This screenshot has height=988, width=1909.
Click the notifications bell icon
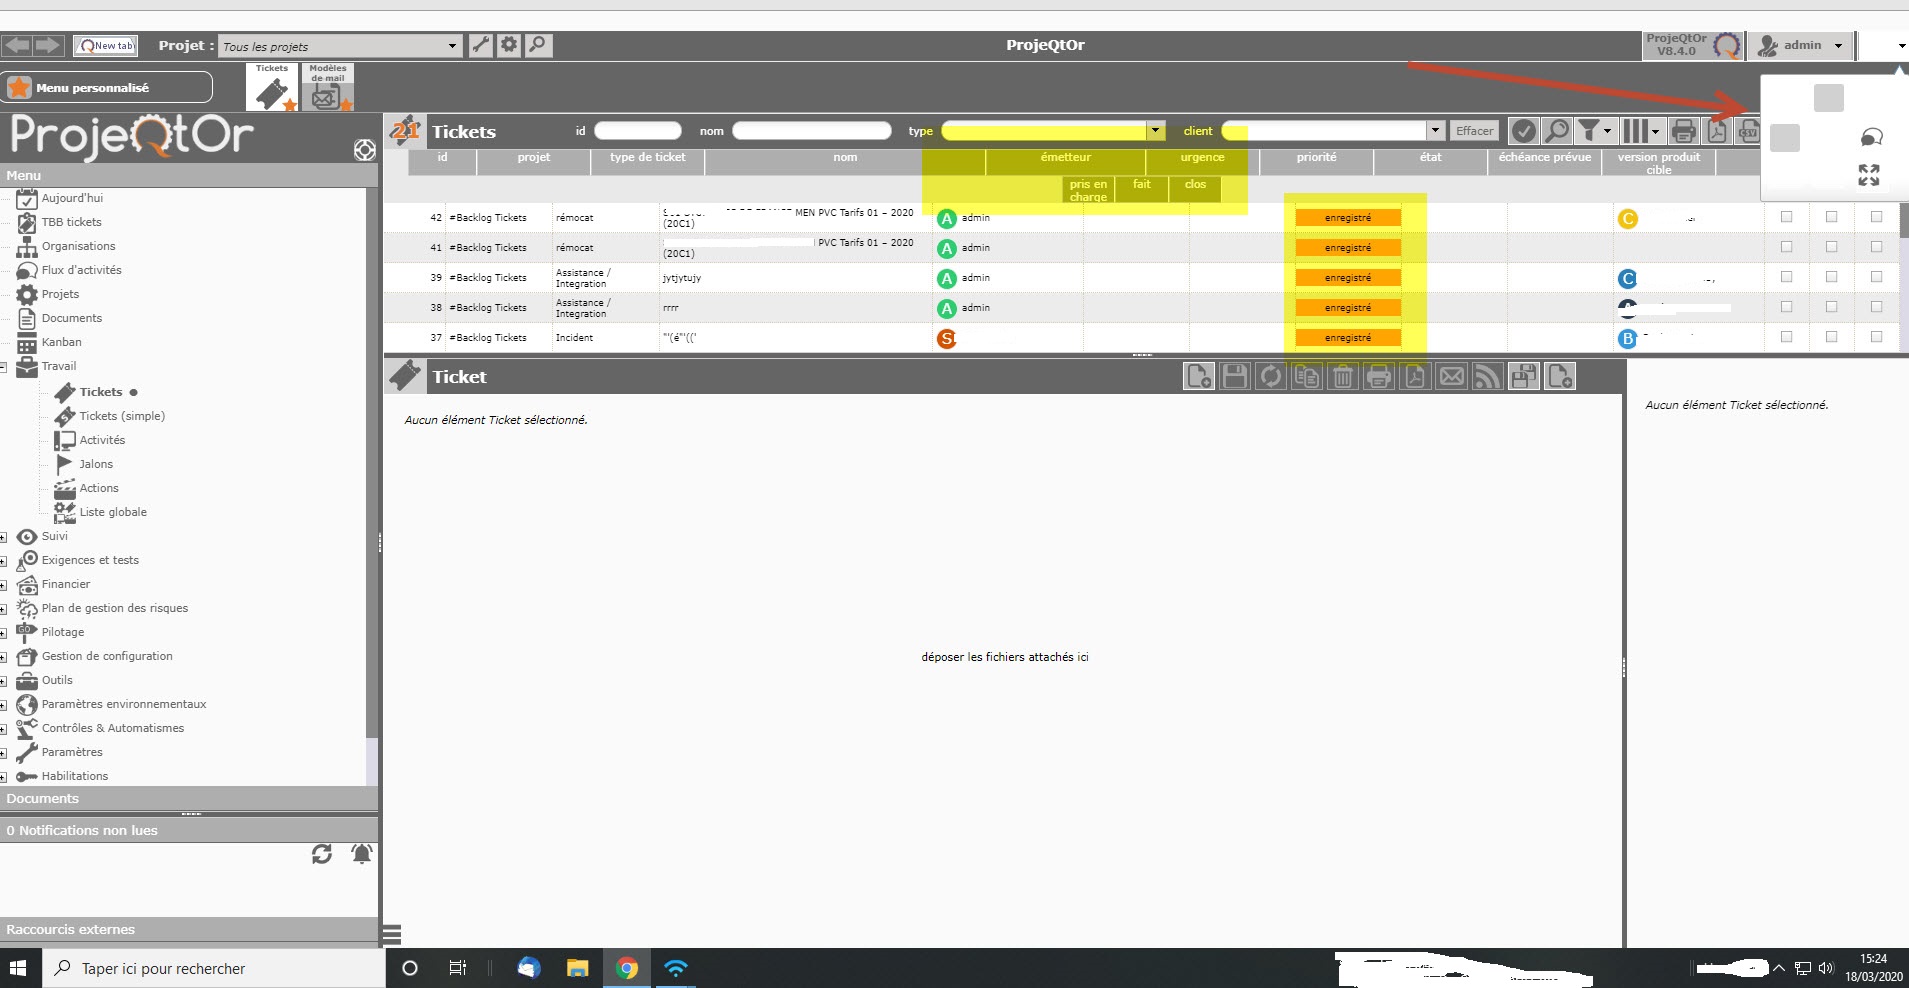pos(362,854)
